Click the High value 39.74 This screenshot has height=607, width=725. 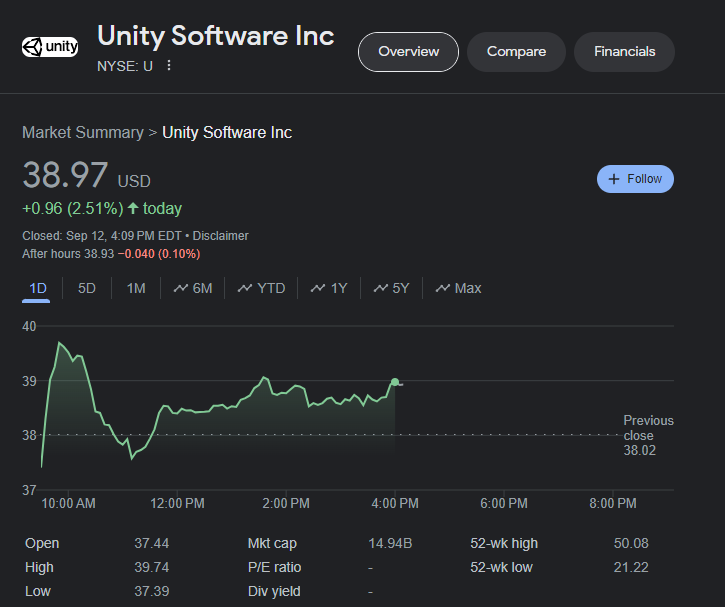pyautogui.click(x=152, y=567)
